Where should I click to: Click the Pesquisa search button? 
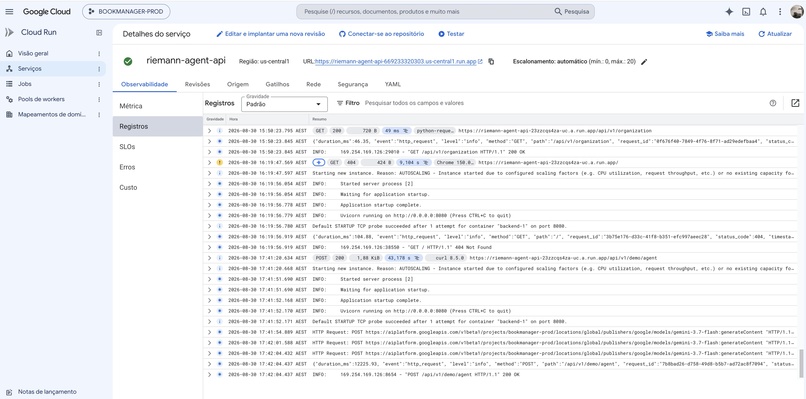[572, 11]
